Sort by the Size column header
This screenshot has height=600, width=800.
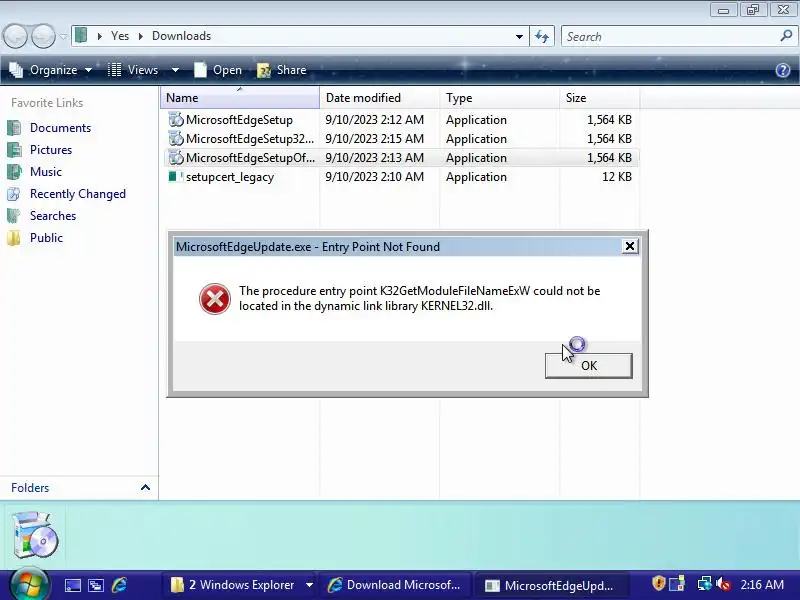(599, 97)
